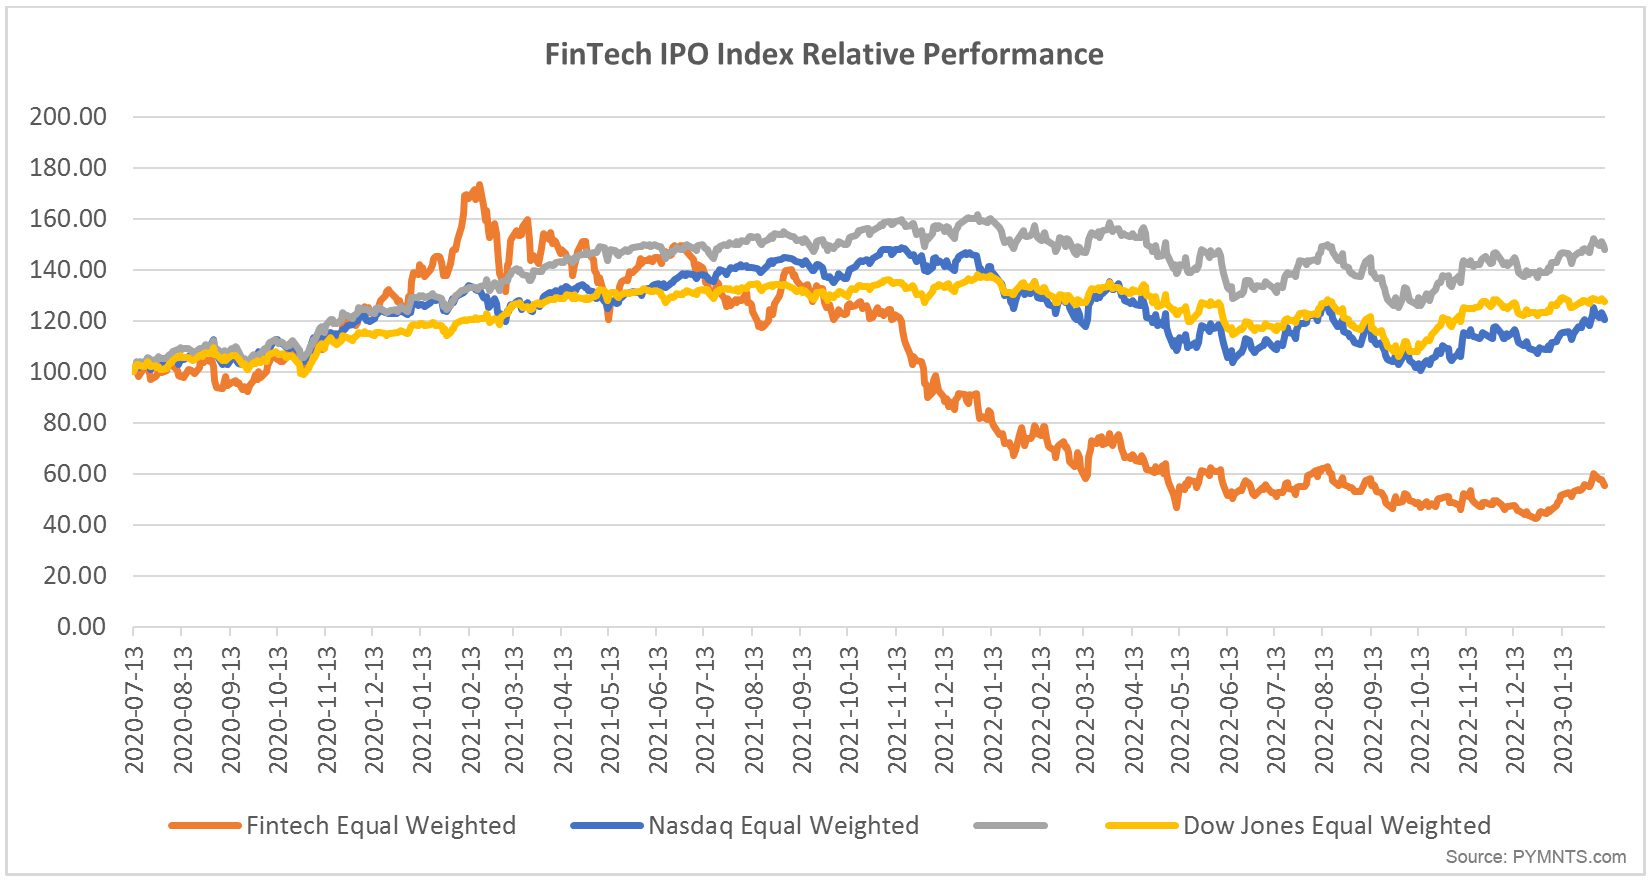Select the Nasdaq Equal Weighted legend label
This screenshot has height=882, width=1652.
pos(783,826)
